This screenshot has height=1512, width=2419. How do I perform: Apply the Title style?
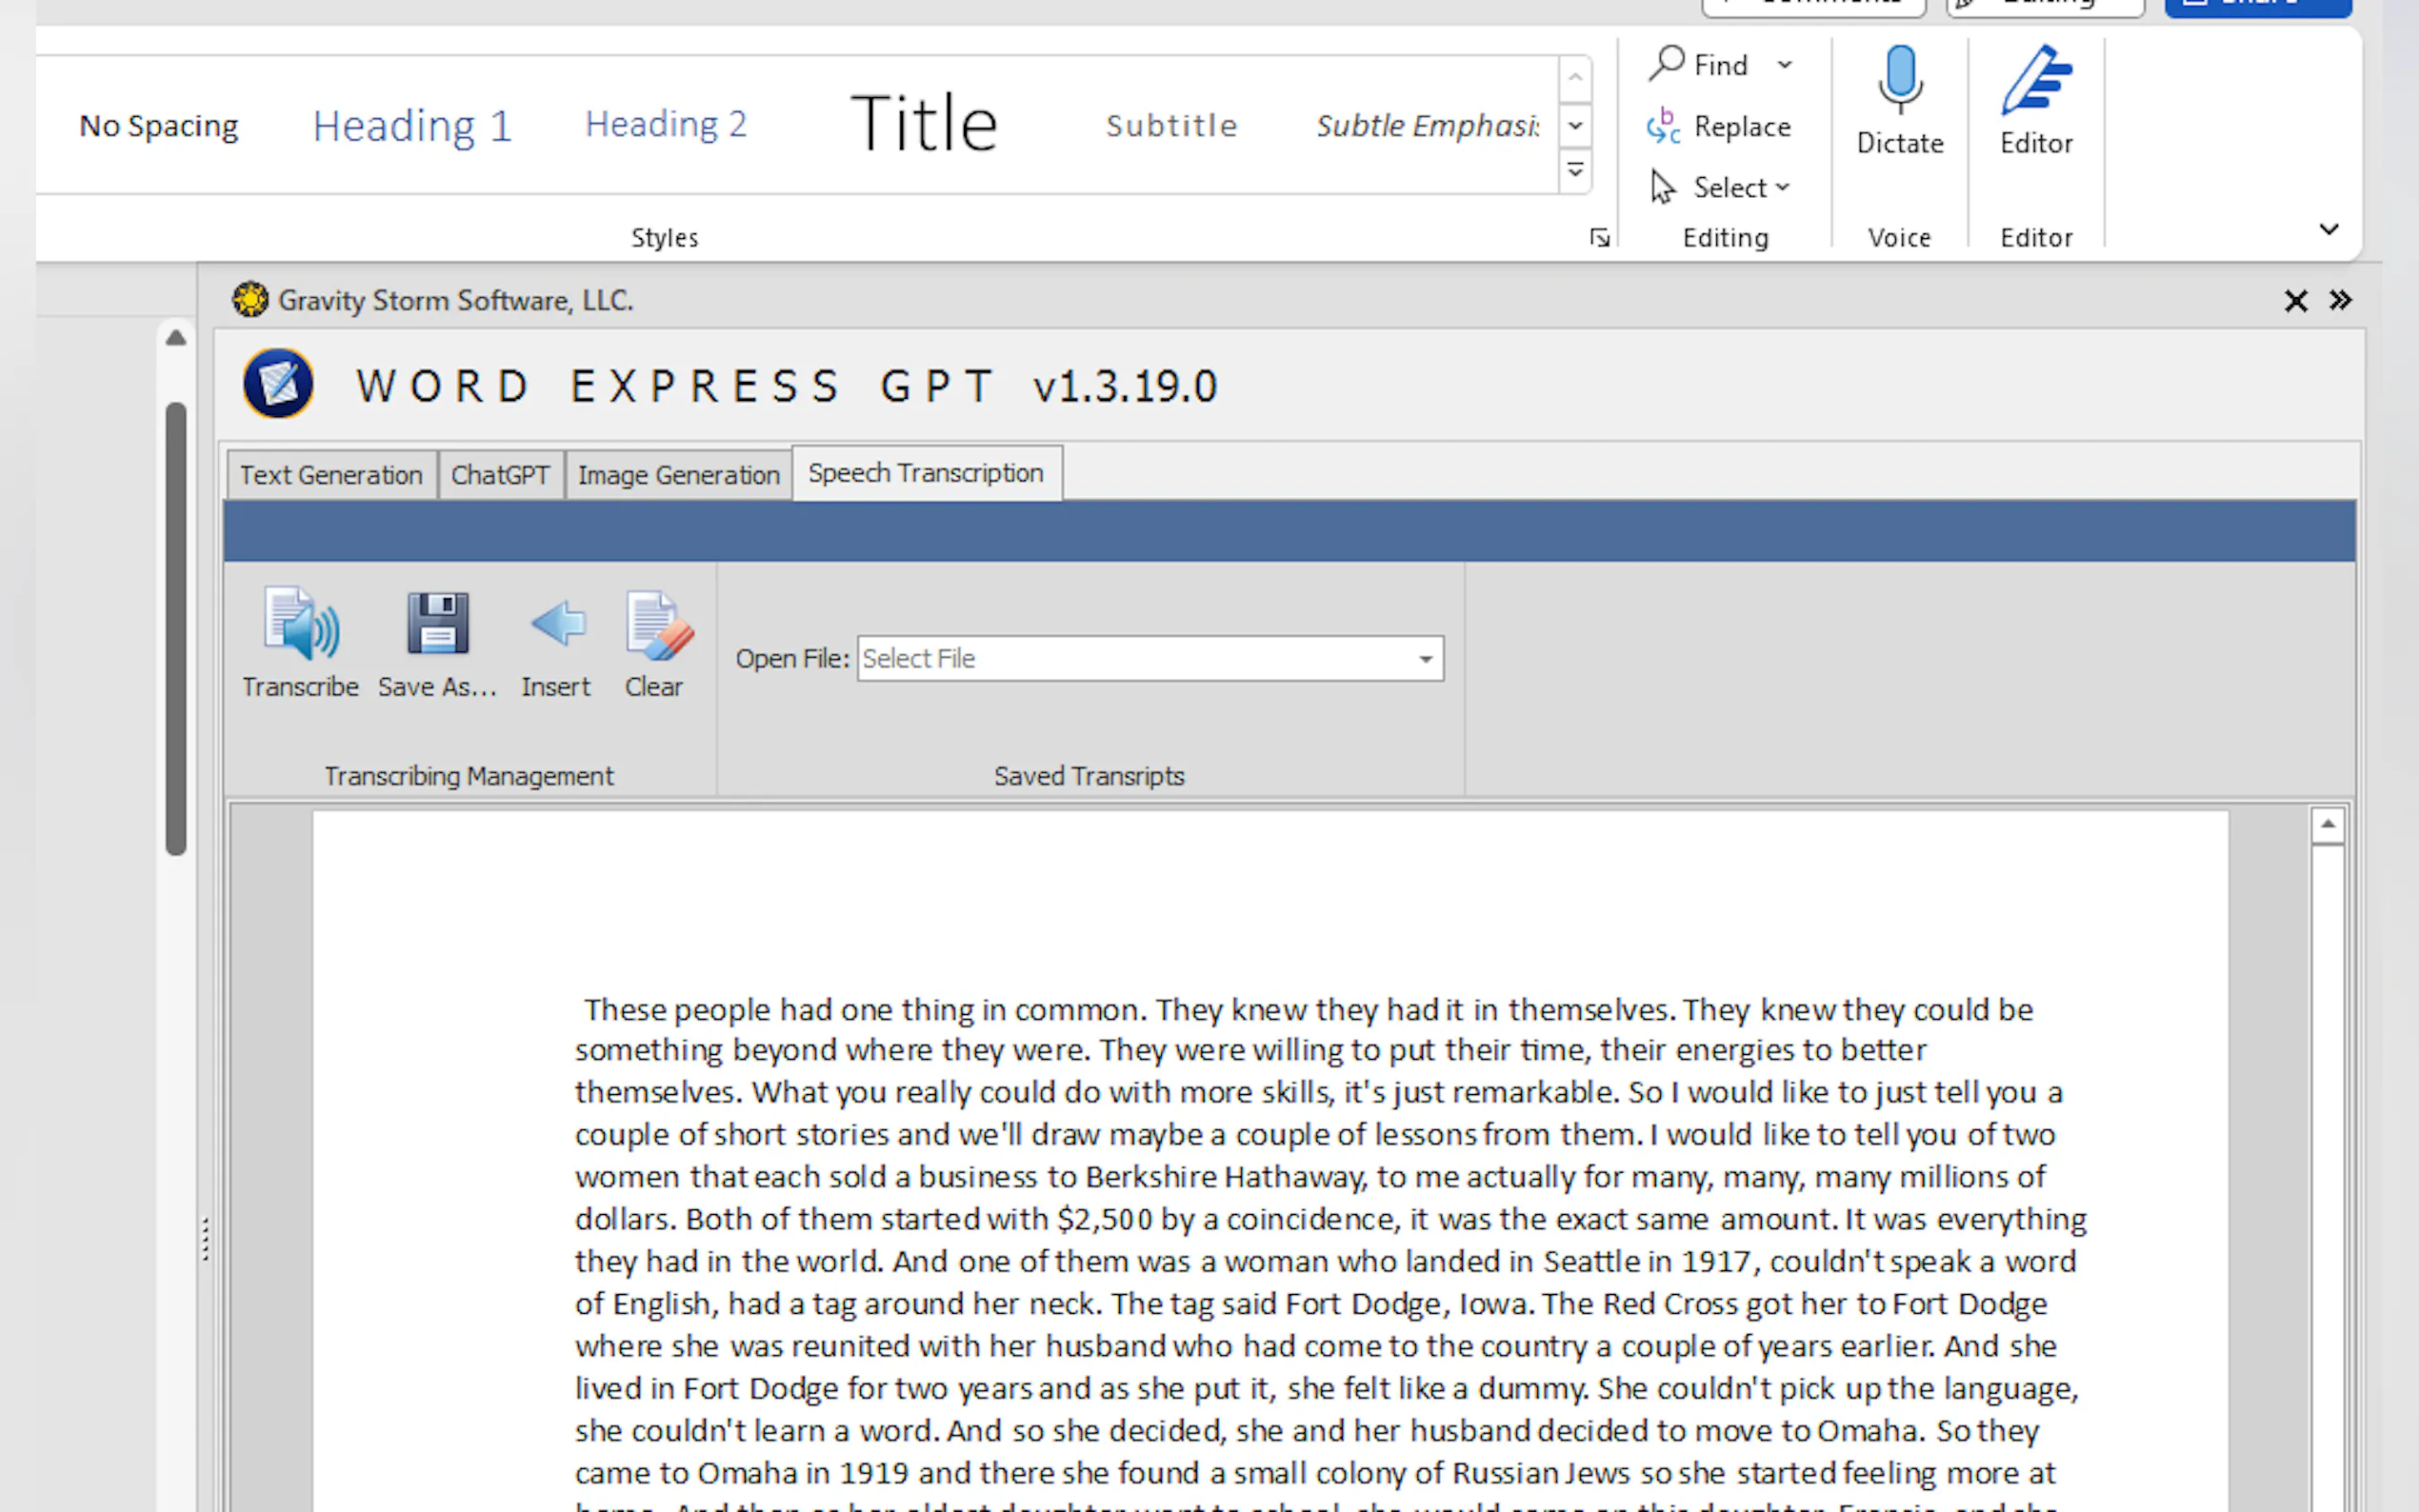[923, 125]
